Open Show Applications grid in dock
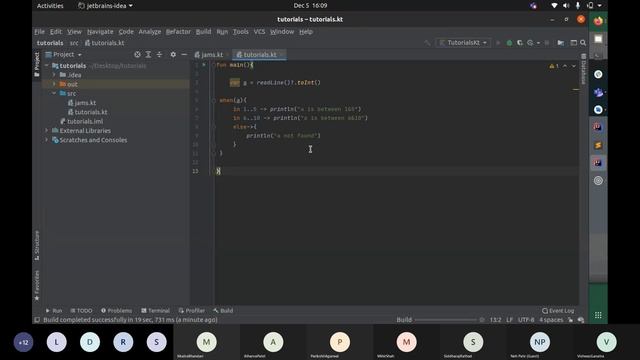This screenshot has height=360, width=640. [x=598, y=315]
